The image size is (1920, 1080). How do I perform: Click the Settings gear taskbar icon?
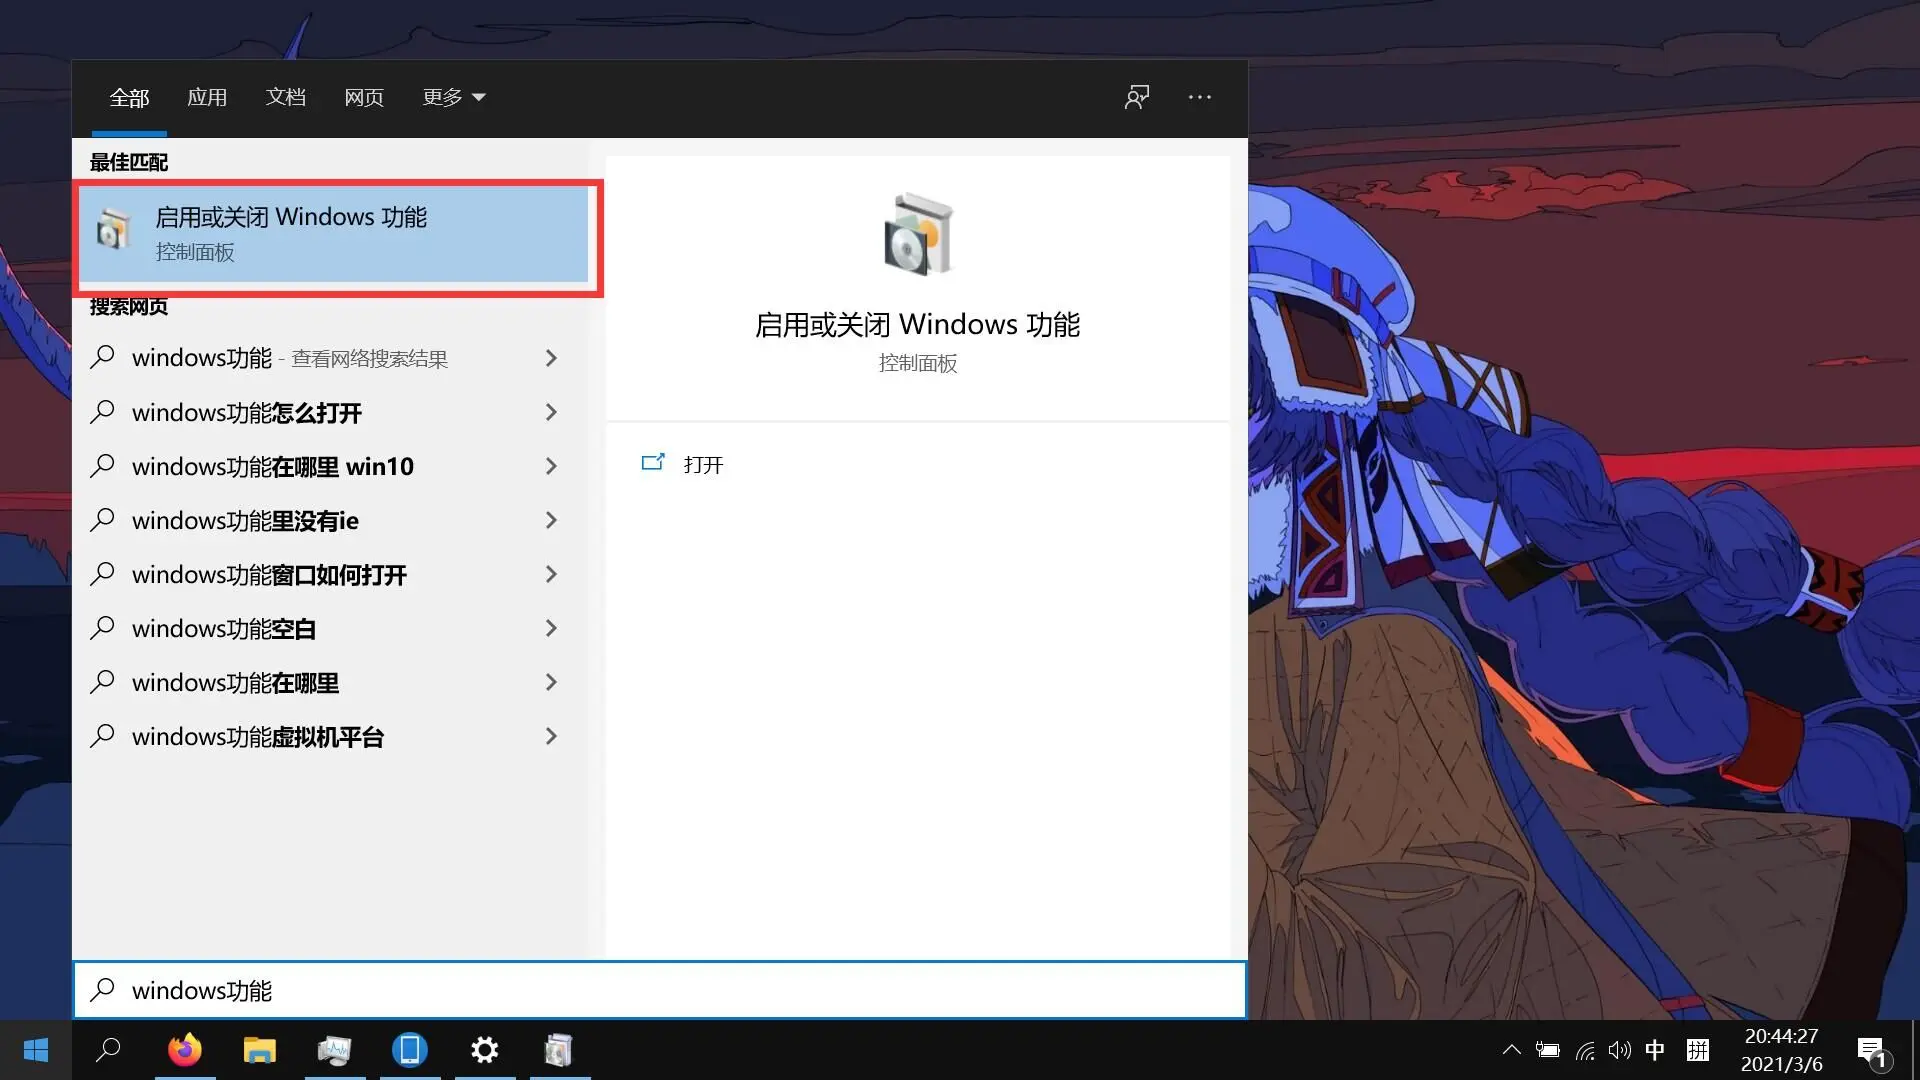pos(484,1050)
